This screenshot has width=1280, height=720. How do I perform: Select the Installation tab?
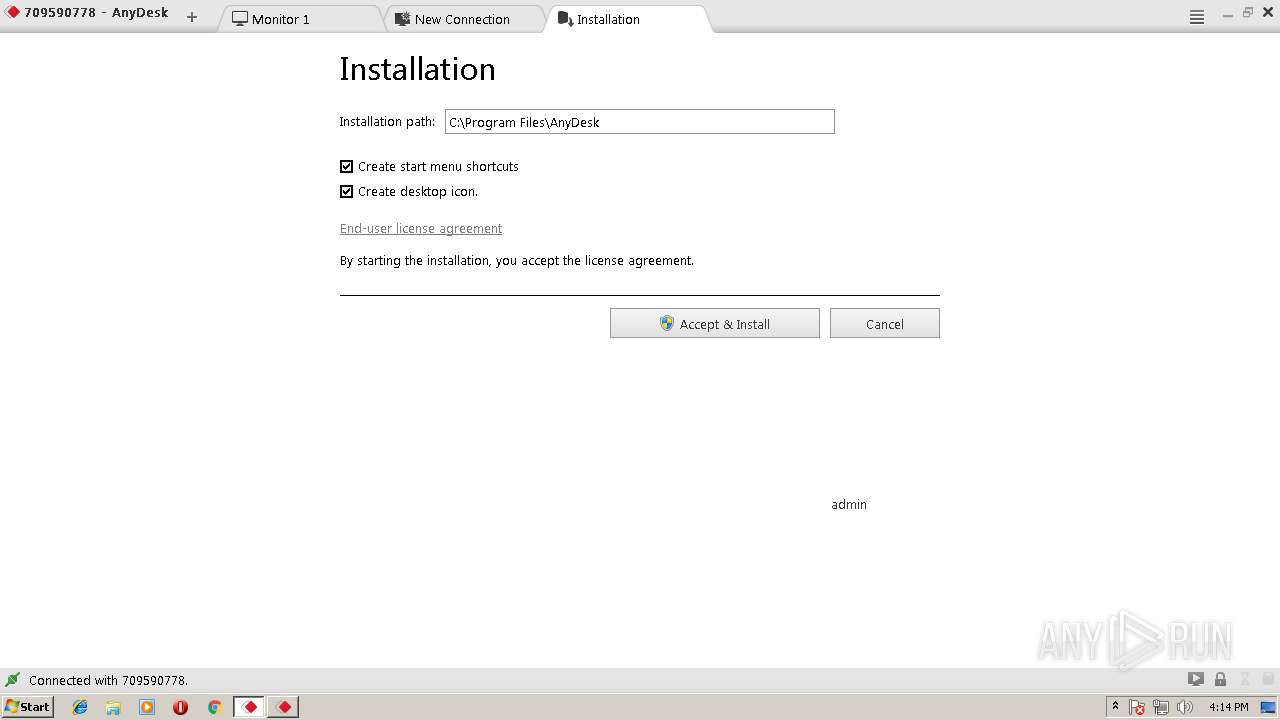pyautogui.click(x=628, y=18)
